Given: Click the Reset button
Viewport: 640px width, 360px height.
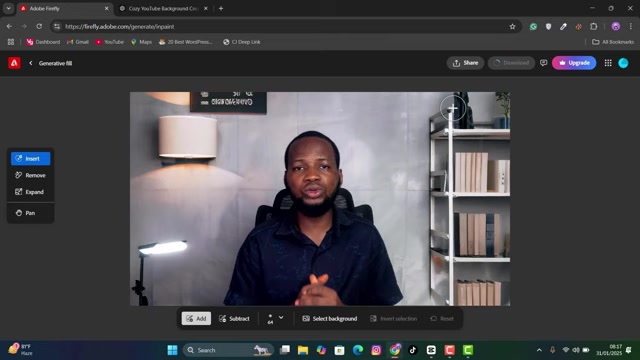Looking at the screenshot, I should (442, 318).
